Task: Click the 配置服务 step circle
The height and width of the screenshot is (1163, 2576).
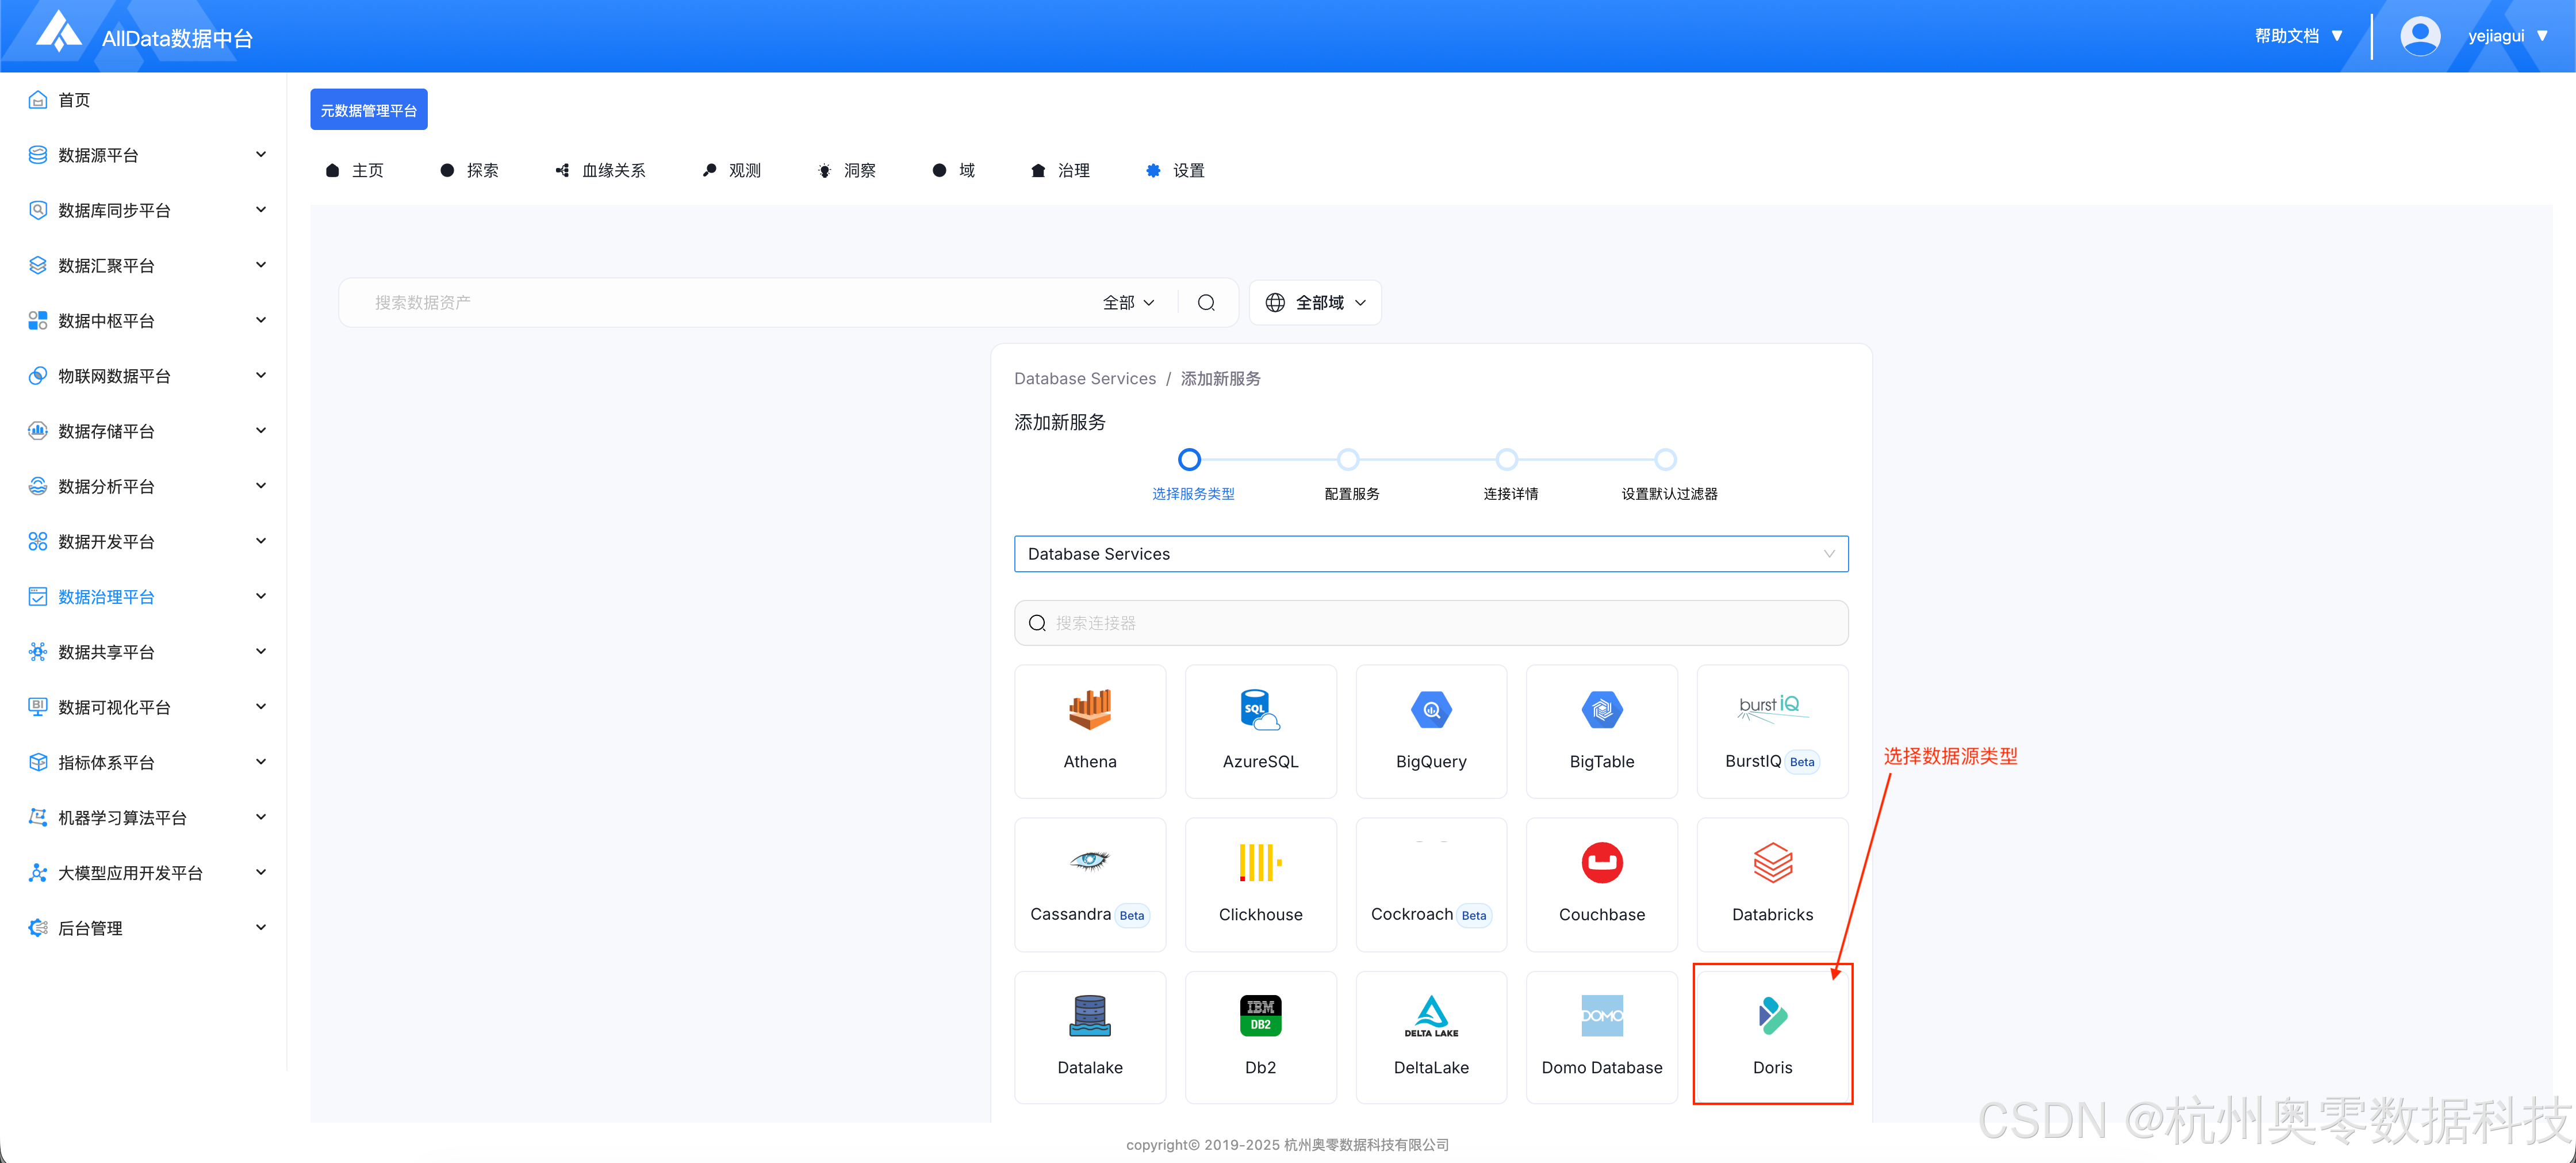Action: [1347, 460]
